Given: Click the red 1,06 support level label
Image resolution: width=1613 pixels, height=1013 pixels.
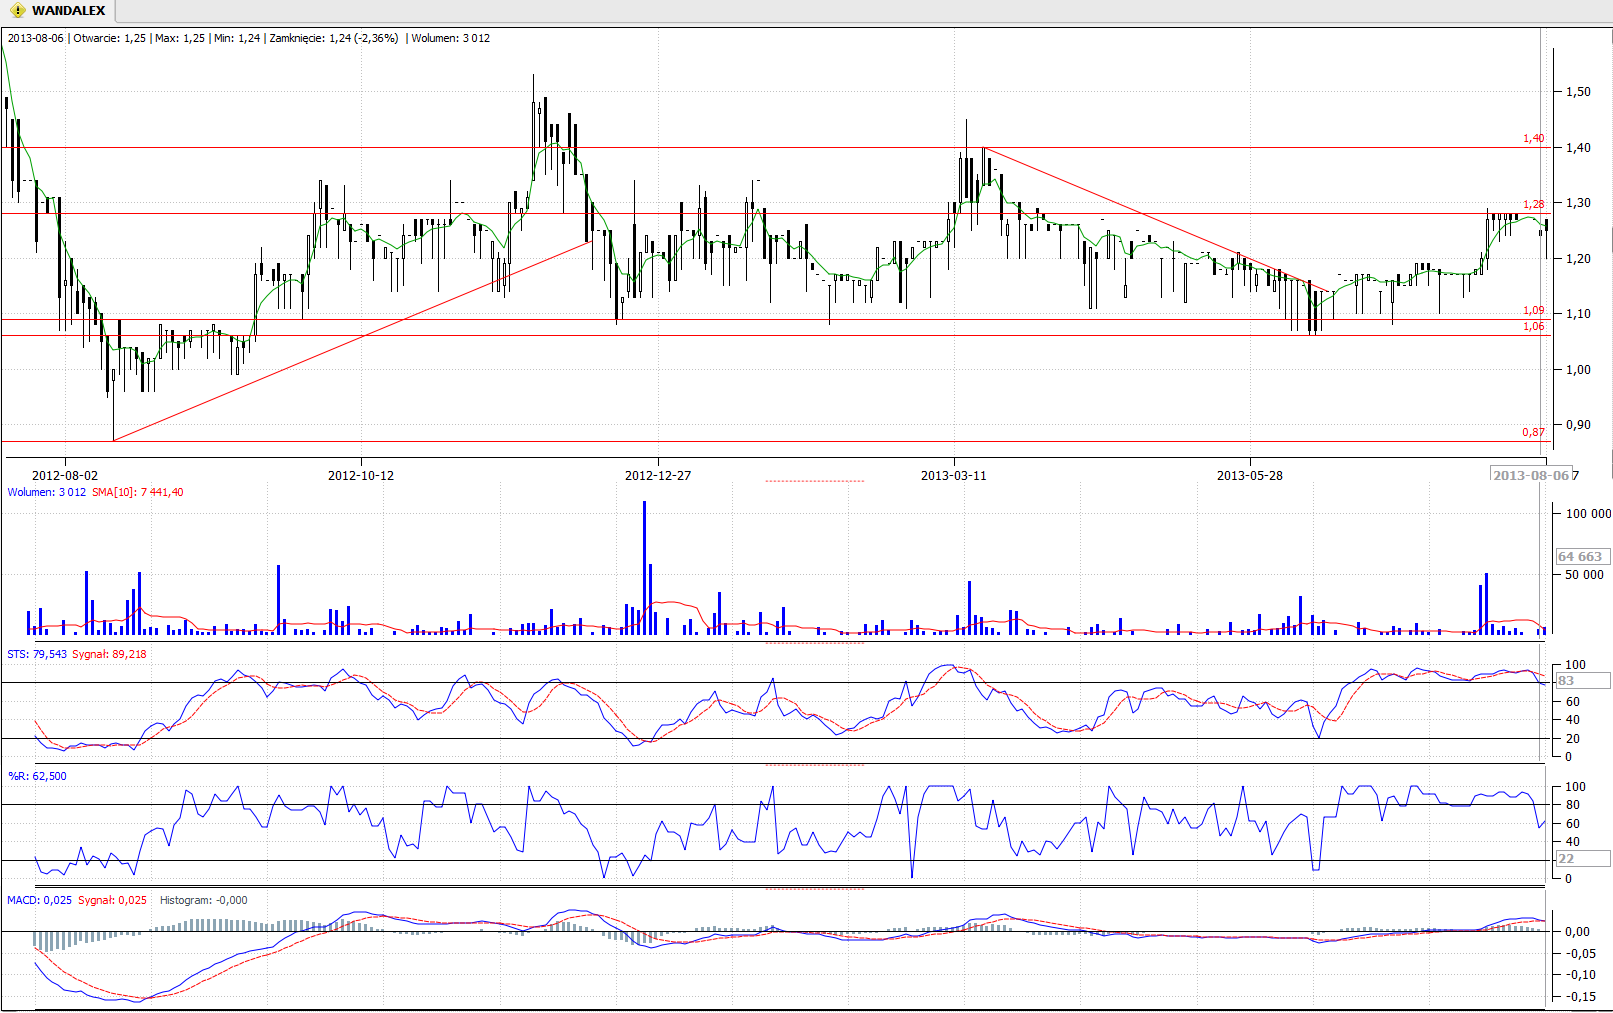Looking at the screenshot, I should [1533, 326].
